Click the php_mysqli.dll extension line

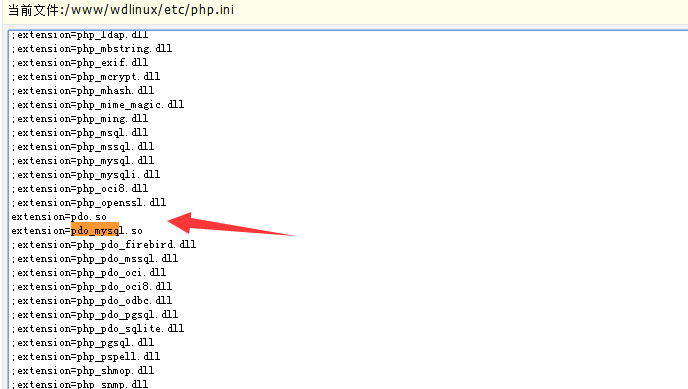[x=86, y=175]
